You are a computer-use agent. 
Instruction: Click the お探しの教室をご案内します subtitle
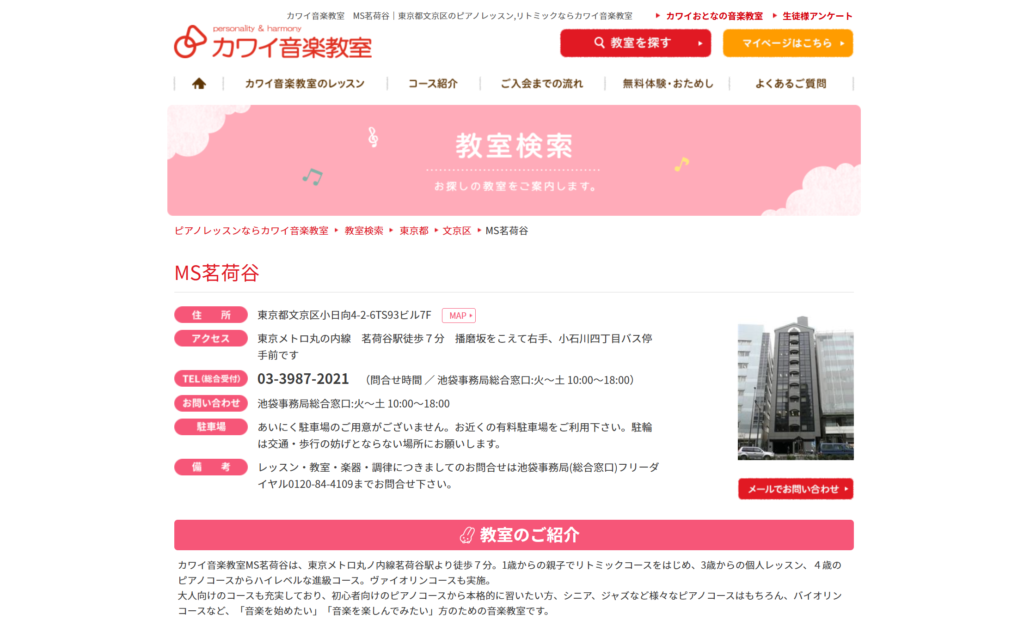516,186
